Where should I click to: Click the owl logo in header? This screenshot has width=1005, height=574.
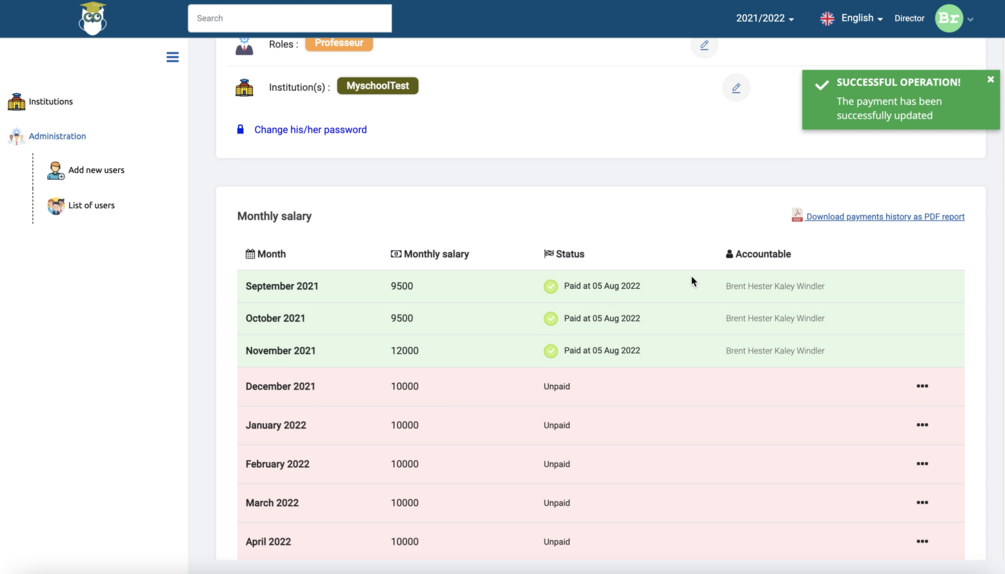(92, 19)
